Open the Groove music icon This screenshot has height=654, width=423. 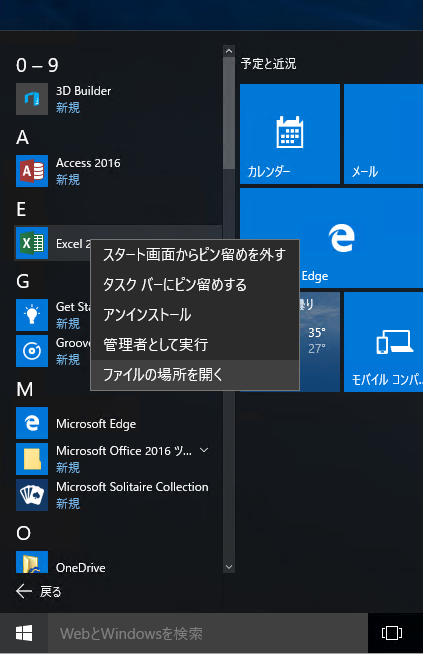(32, 351)
